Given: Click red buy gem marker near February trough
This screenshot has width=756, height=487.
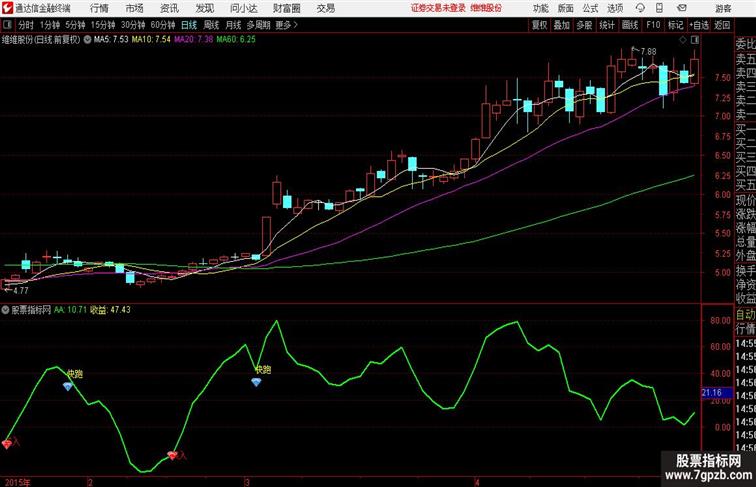Looking at the screenshot, I should point(172,455).
